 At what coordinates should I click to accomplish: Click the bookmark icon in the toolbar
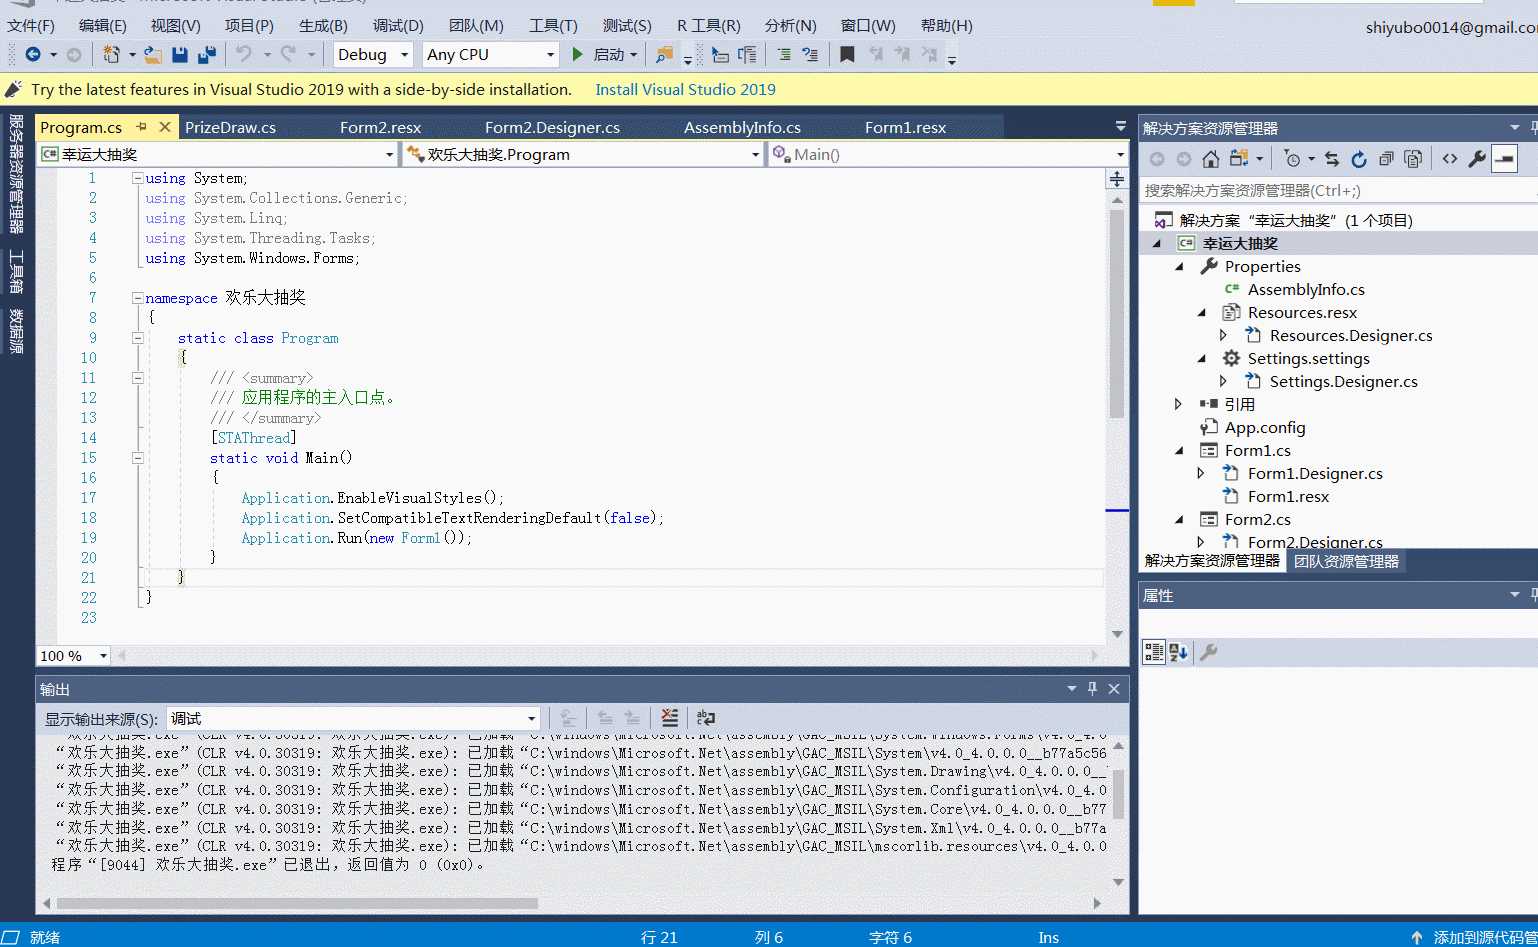[x=847, y=55]
